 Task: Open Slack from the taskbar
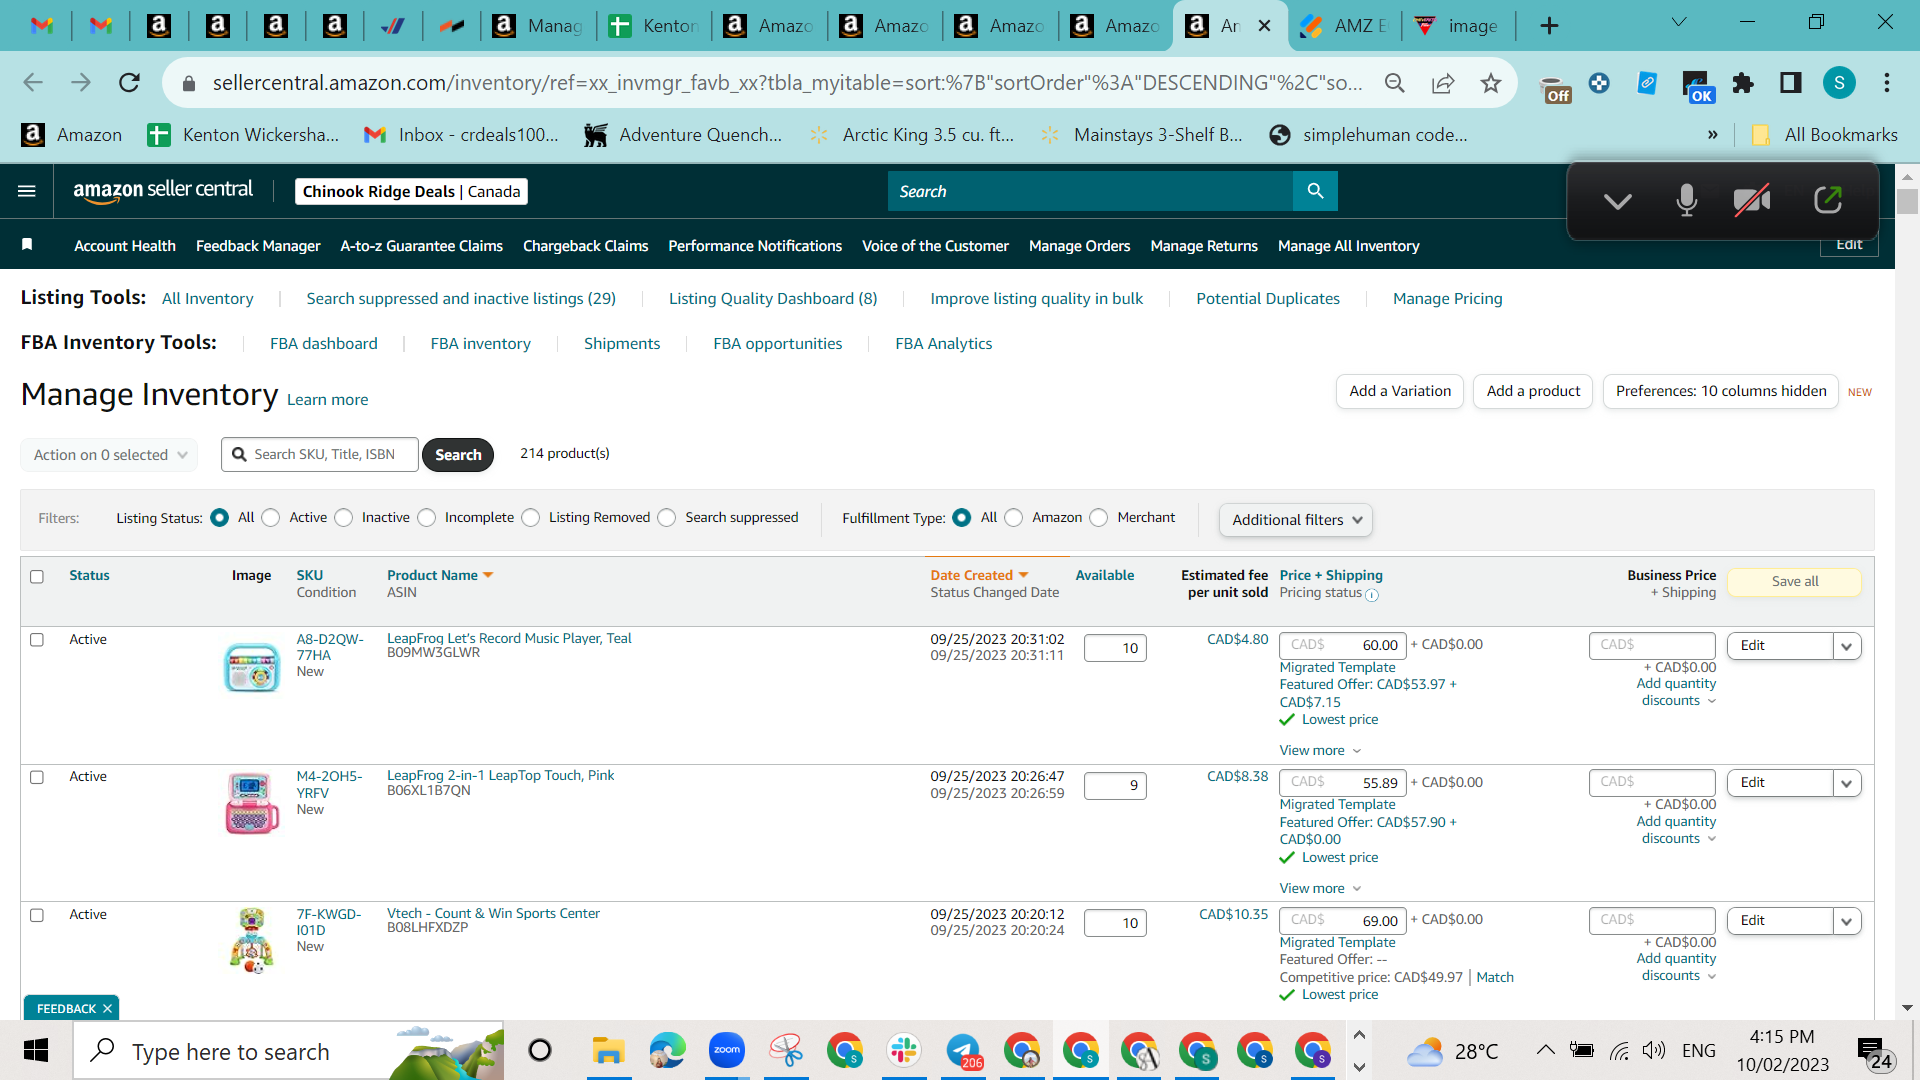(903, 1051)
